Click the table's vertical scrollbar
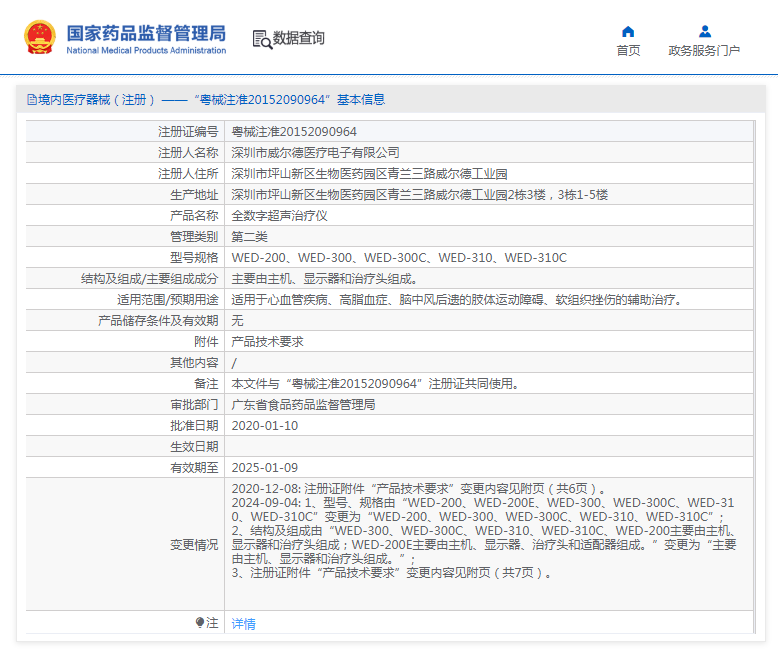Viewport: 778px width, 652px height. [754, 377]
